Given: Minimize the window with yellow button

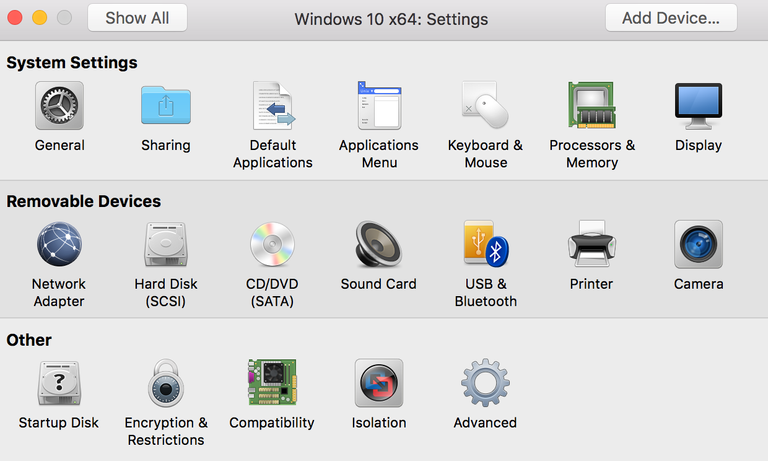Looking at the screenshot, I should coord(40,18).
